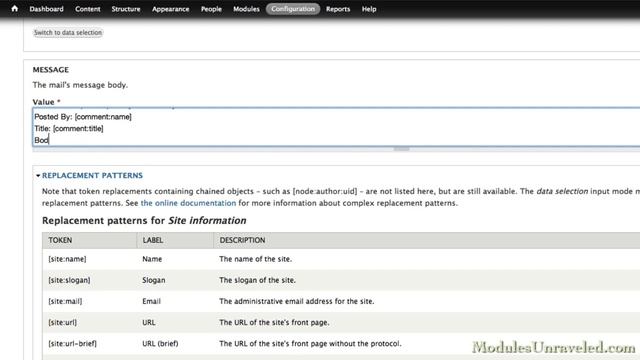This screenshot has width=640, height=360.
Task: Click 'The name of the site.' description
Action: click(256, 259)
